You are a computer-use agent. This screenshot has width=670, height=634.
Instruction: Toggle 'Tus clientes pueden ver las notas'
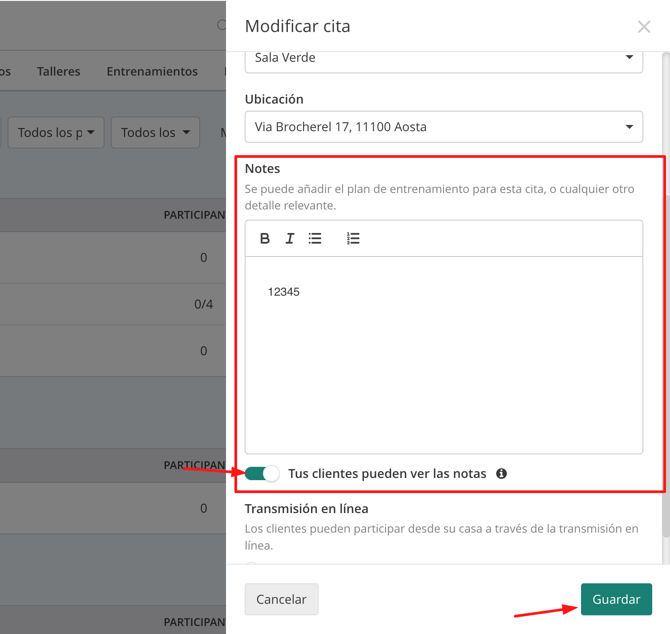pyautogui.click(x=262, y=473)
